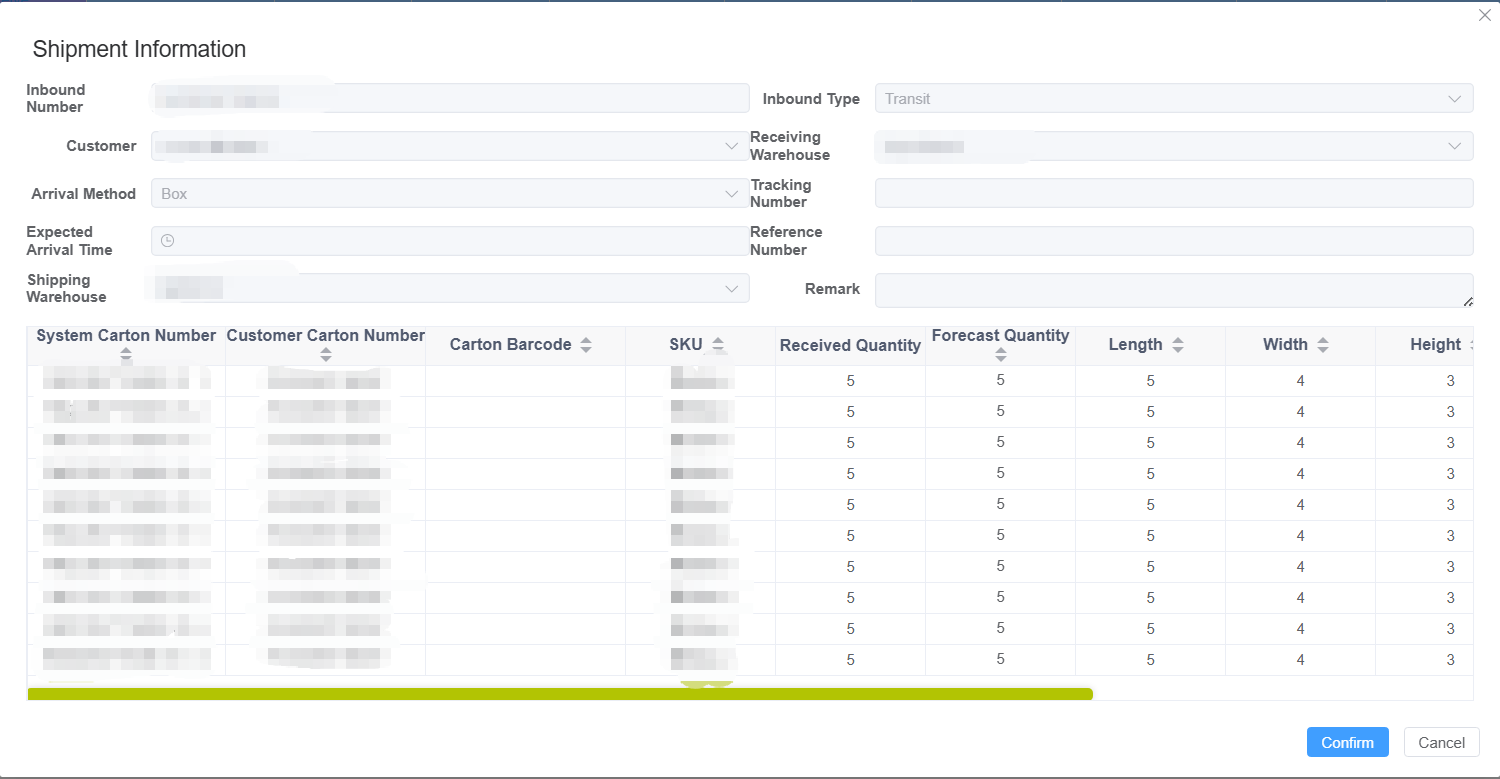Click into the Remark text area
1500x779 pixels.
1173,290
